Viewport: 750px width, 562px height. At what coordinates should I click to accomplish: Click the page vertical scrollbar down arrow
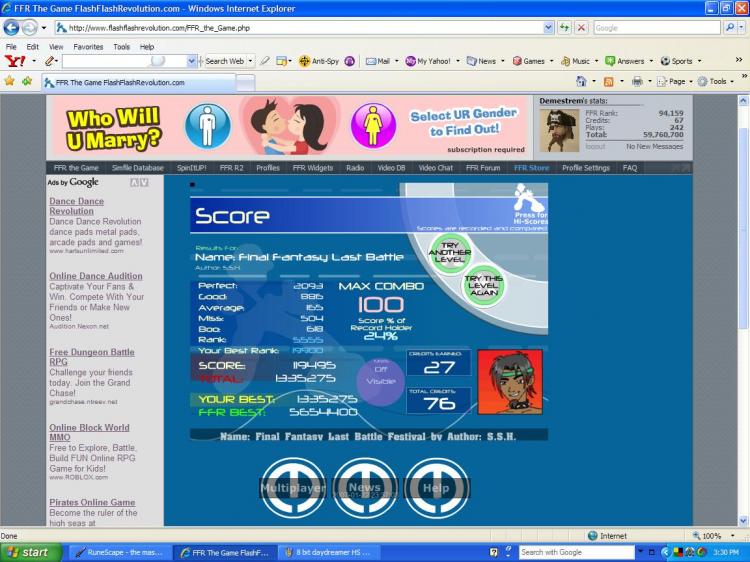click(x=743, y=521)
